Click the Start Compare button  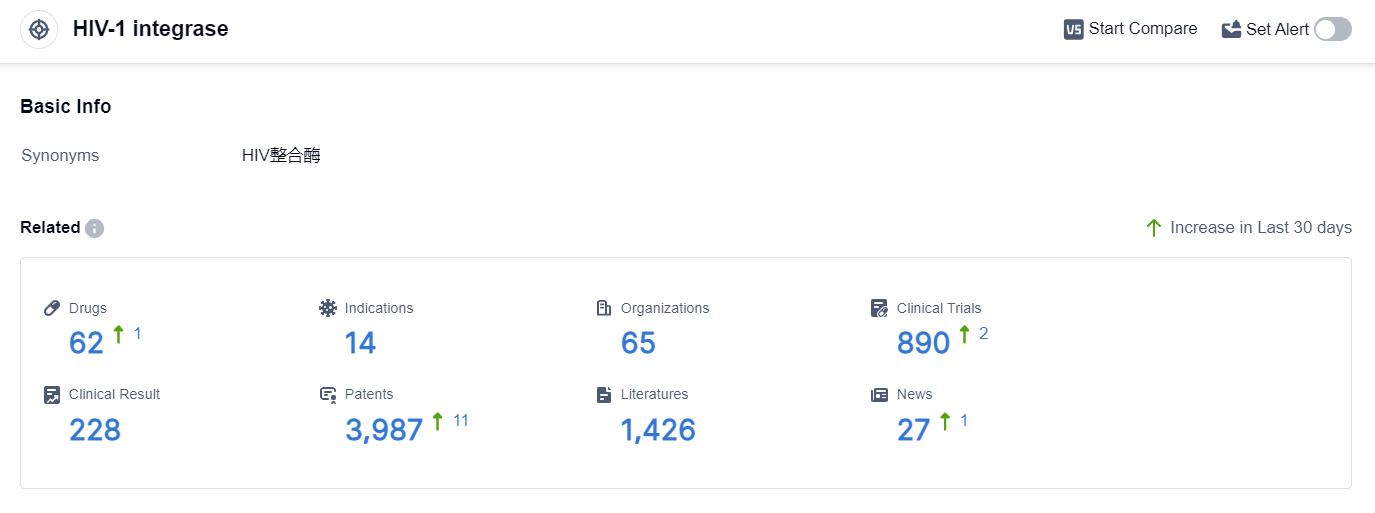pyautogui.click(x=1142, y=29)
